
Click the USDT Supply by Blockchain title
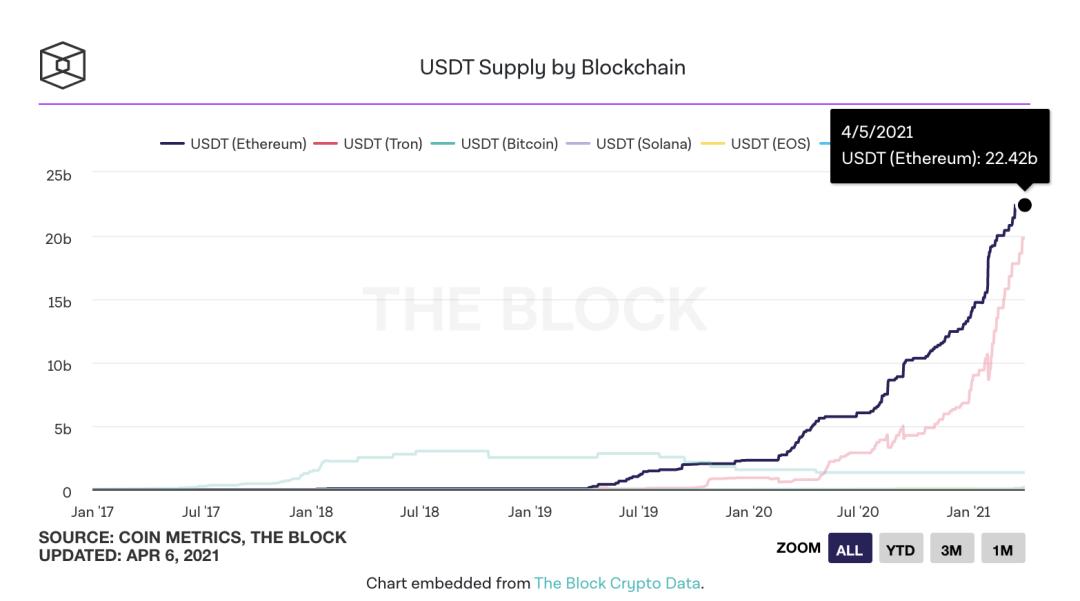[x=552, y=67]
